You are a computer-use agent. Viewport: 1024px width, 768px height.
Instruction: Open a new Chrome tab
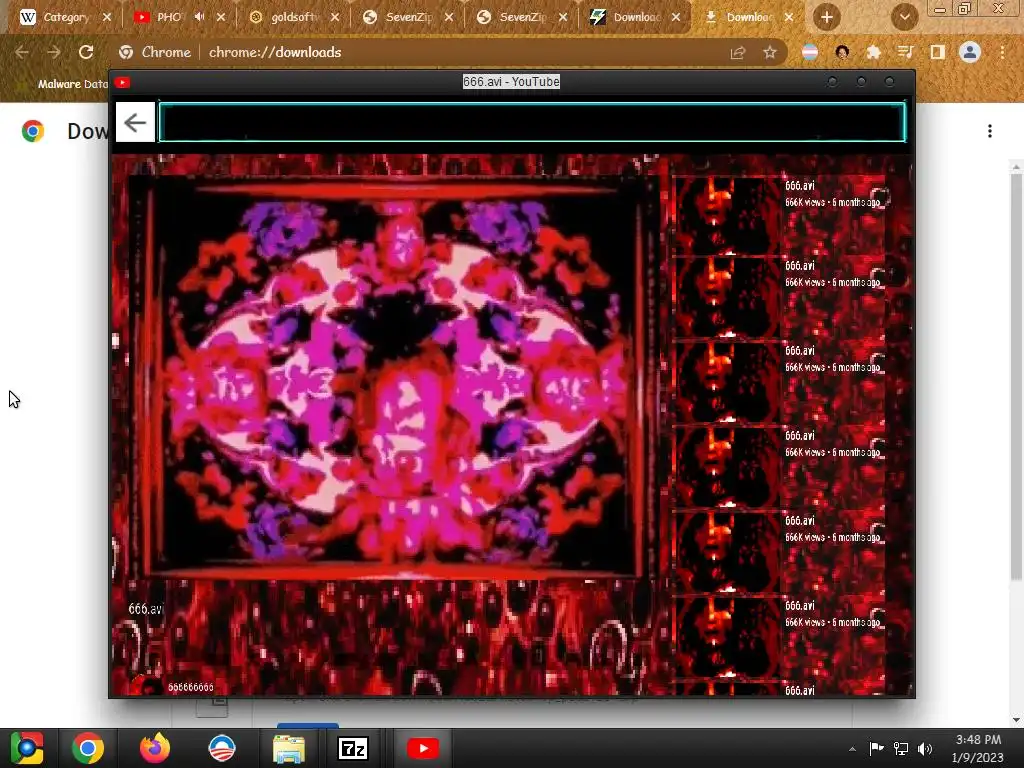827,17
